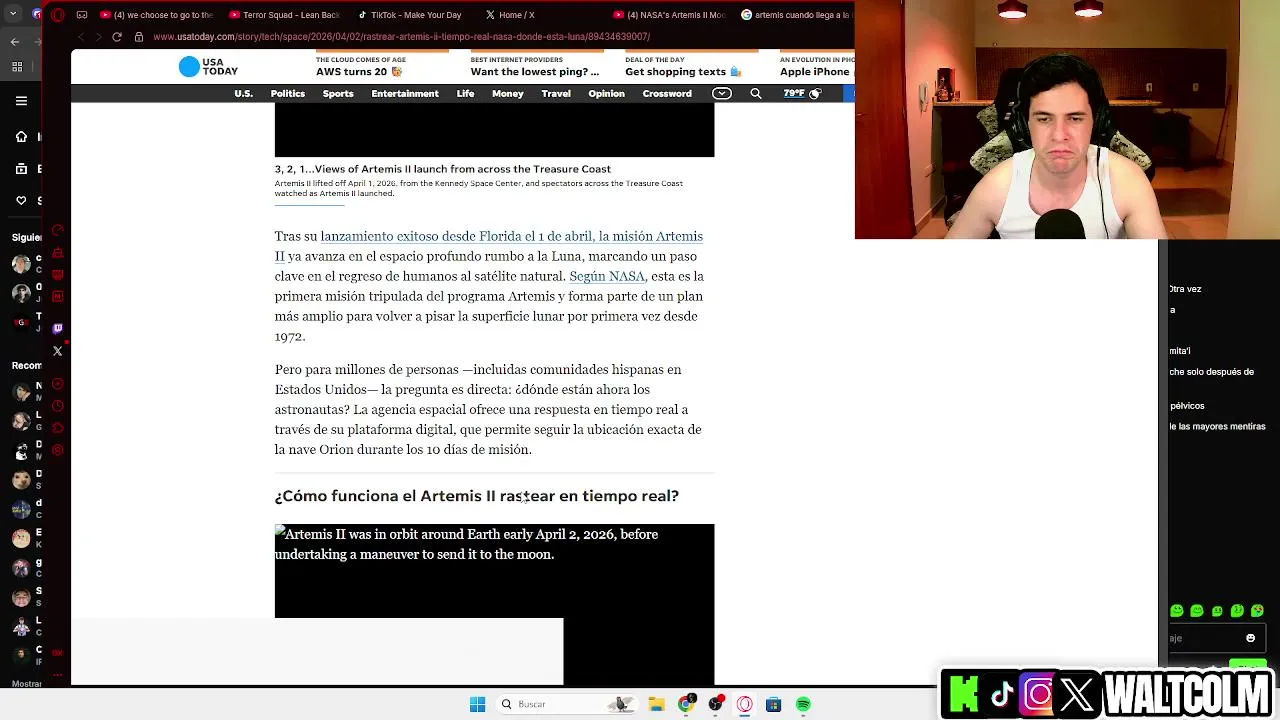This screenshot has width=1280, height=720.
Task: Click the '3, 2, 1...Views of Artemis II launch' caption
Action: [443, 169]
